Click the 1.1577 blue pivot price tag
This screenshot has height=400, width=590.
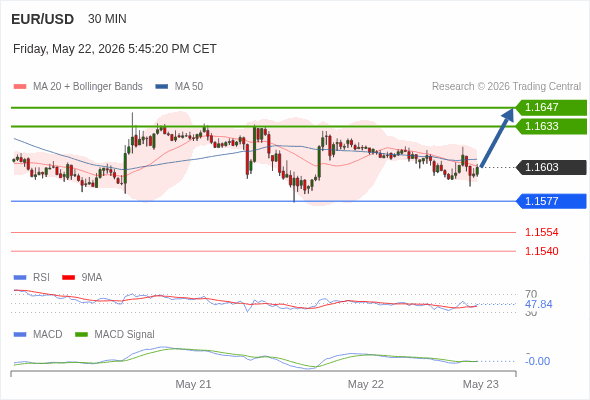point(551,201)
